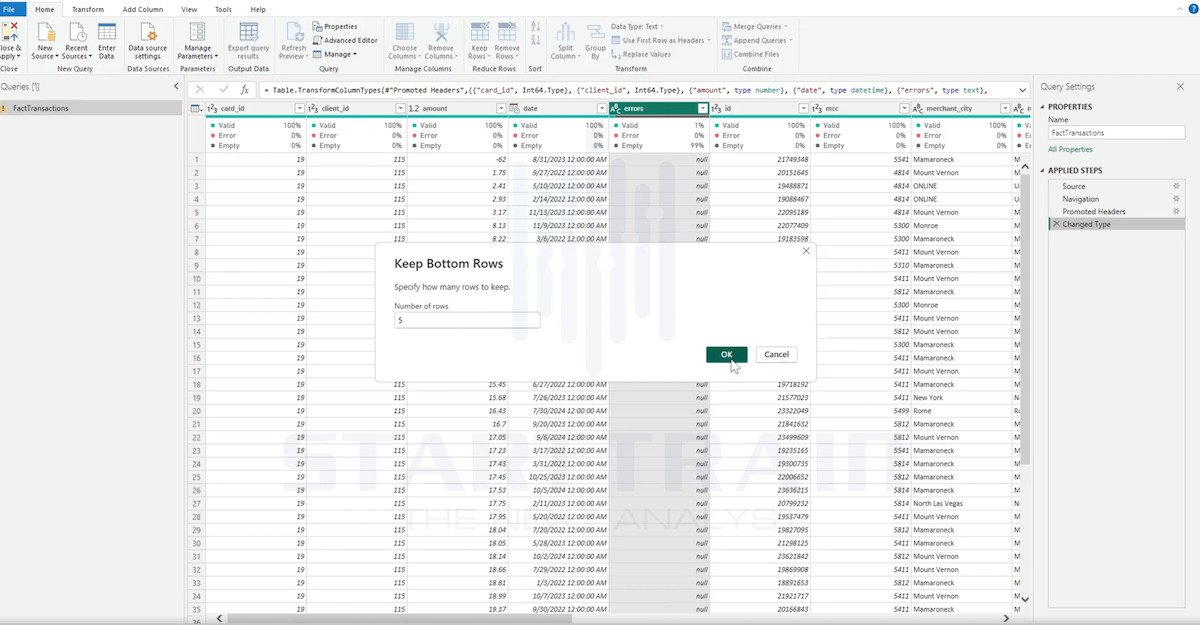Click the Manage Parameters icon
The width and height of the screenshot is (1200, 625).
point(198,32)
